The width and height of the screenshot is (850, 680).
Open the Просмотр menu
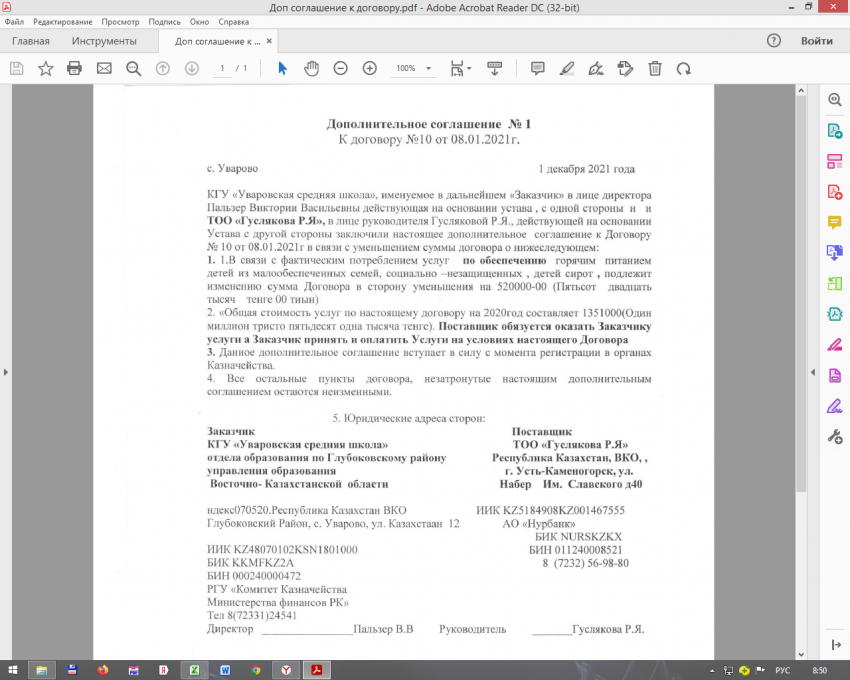[x=120, y=22]
